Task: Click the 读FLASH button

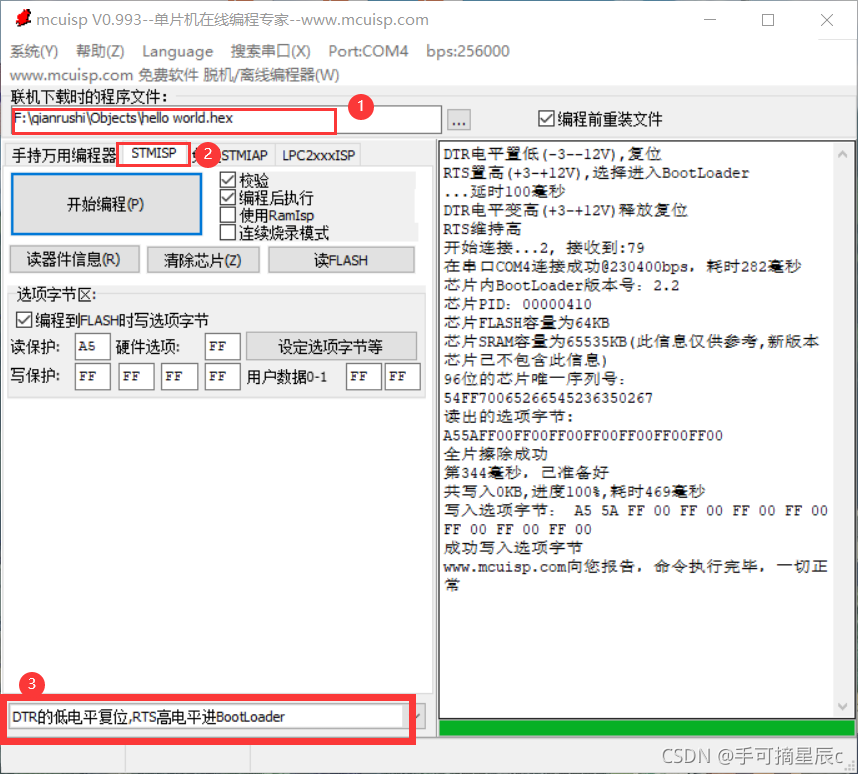Action: [341, 259]
